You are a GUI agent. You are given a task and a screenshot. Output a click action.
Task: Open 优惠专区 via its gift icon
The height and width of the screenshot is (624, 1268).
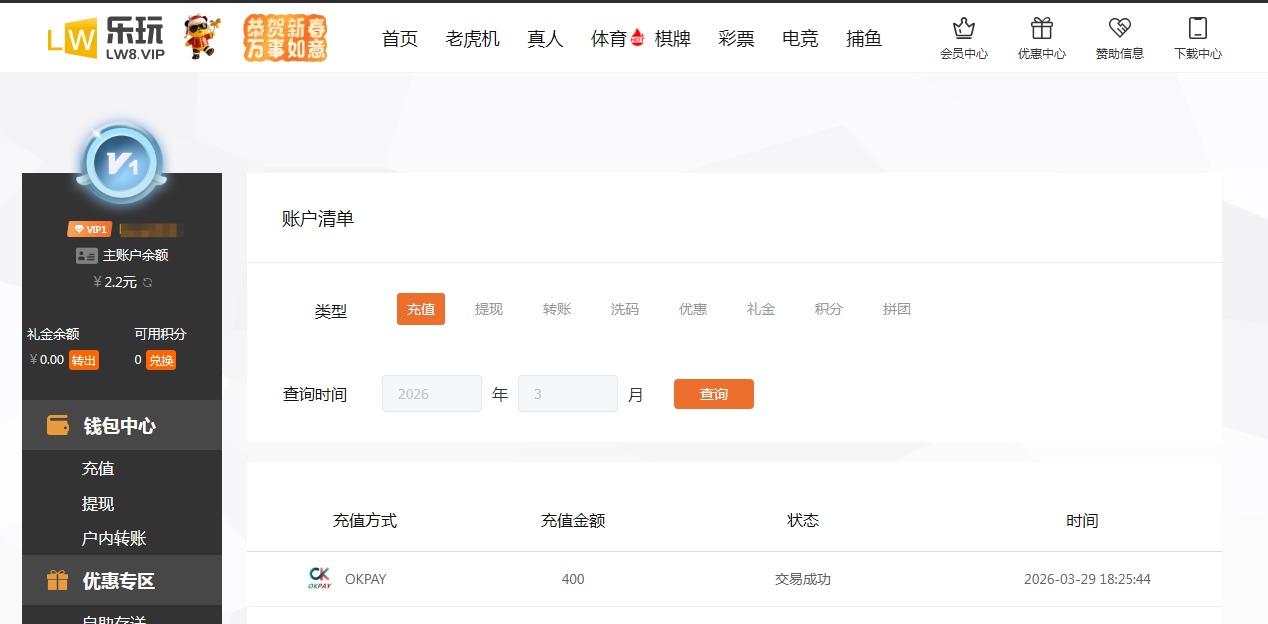(x=57, y=580)
